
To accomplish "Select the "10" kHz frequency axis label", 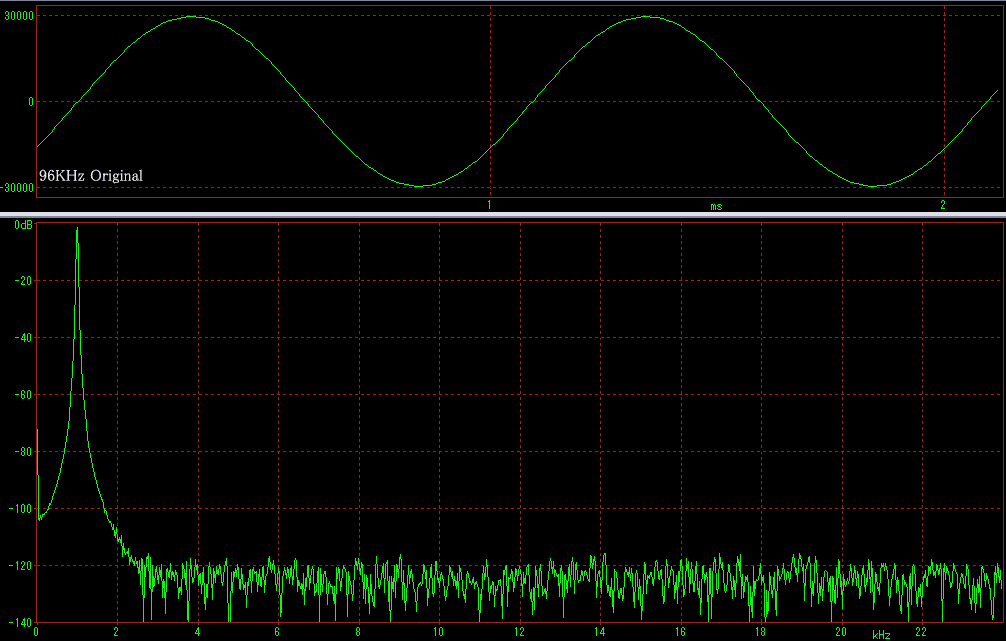I will tap(438, 632).
